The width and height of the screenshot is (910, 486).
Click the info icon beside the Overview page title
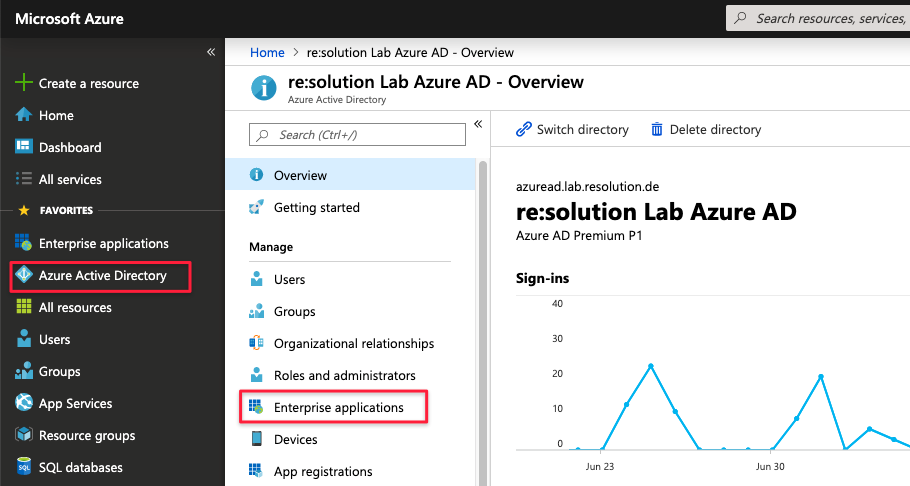tap(263, 88)
